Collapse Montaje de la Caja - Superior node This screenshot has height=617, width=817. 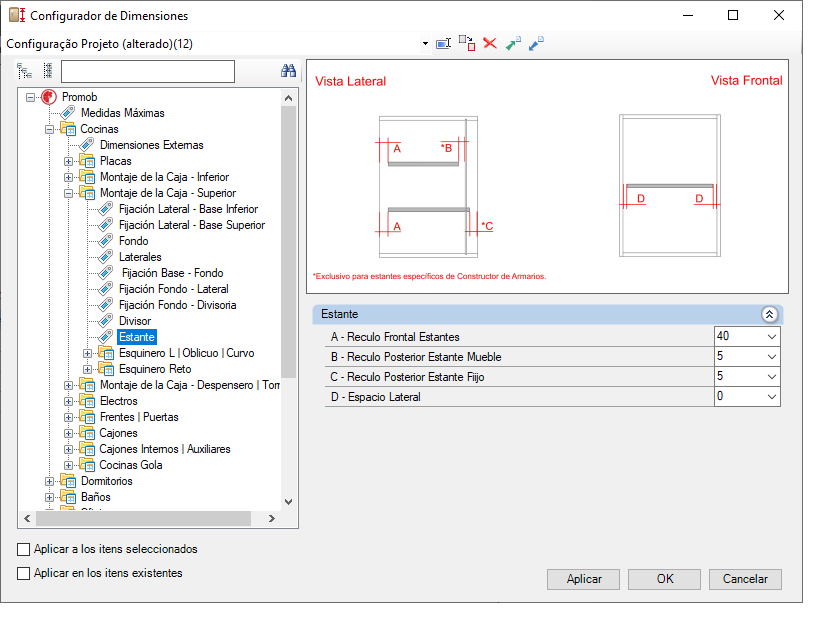(x=68, y=193)
